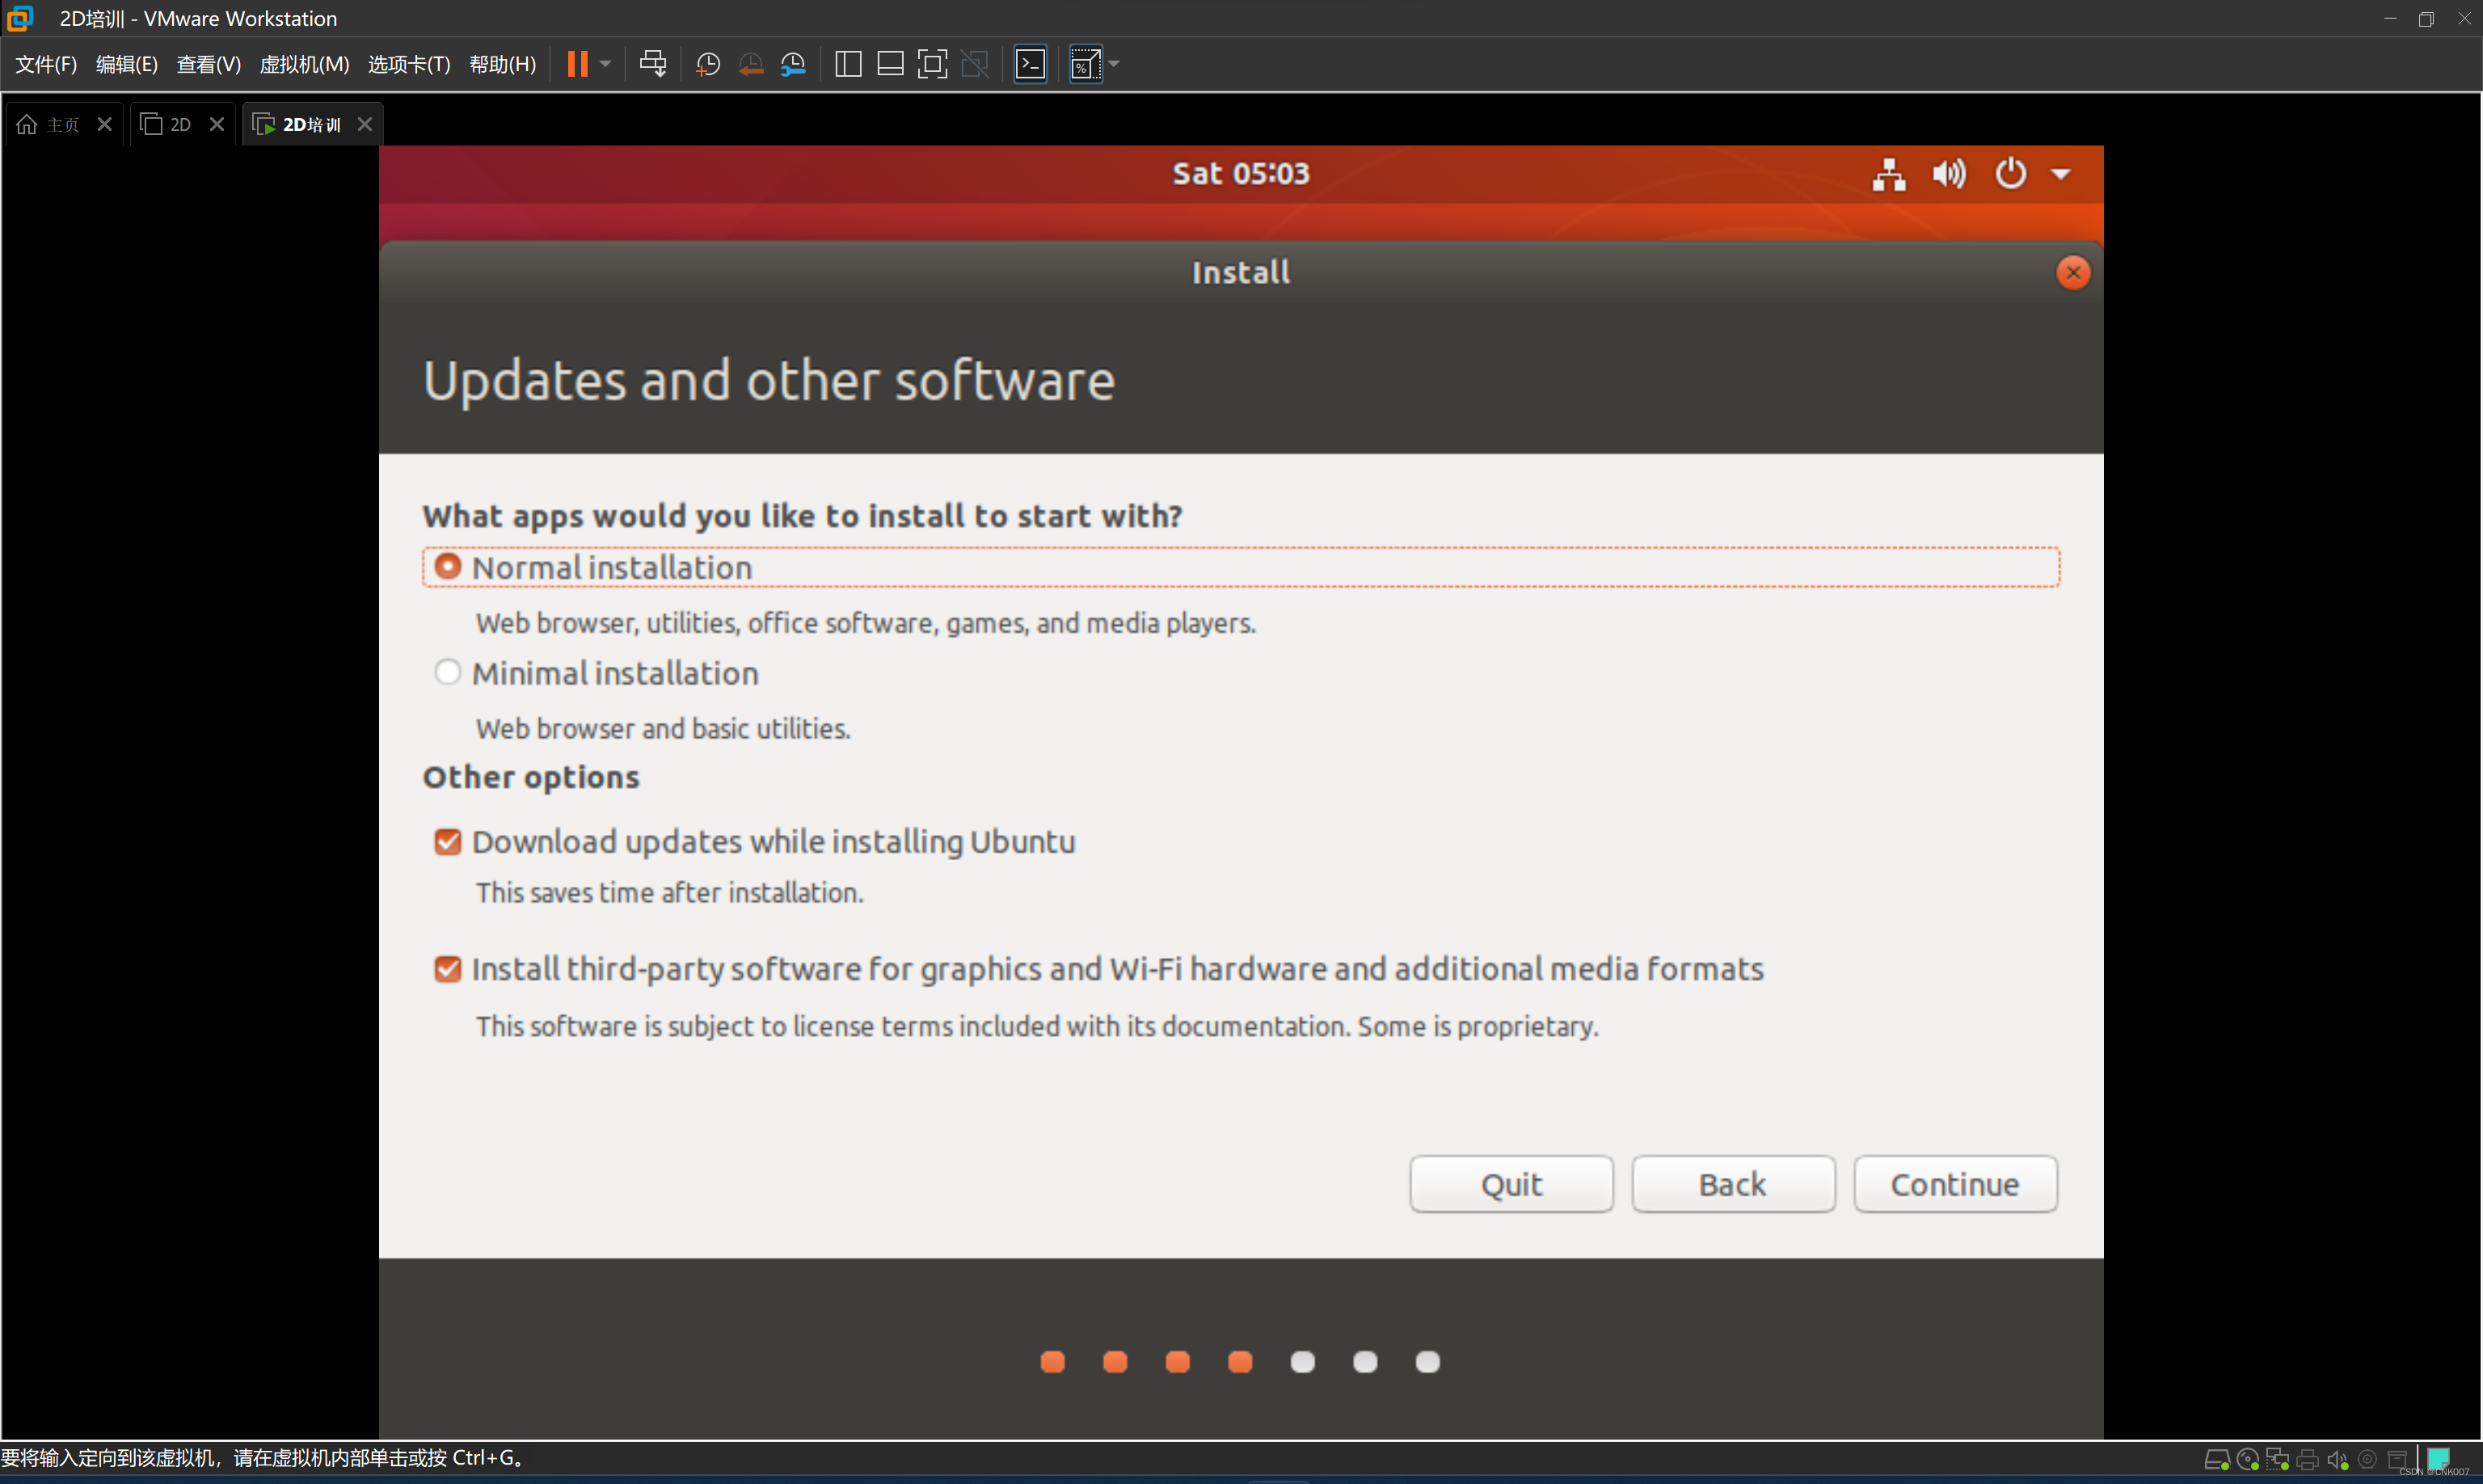Uncheck Install third-party software for graphics

tap(447, 968)
